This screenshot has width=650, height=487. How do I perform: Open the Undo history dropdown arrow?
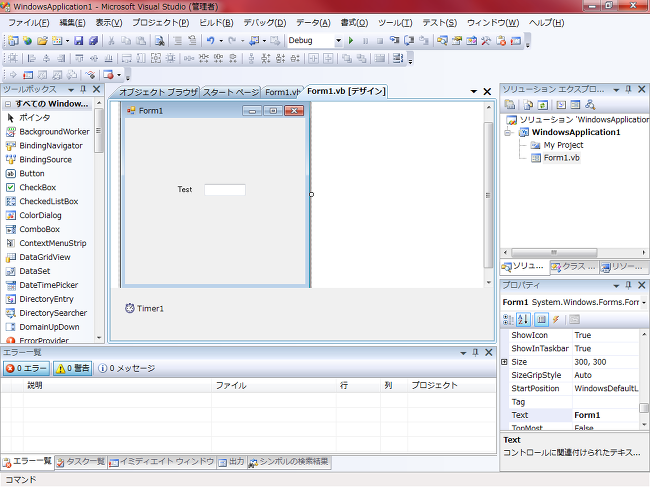(221, 41)
